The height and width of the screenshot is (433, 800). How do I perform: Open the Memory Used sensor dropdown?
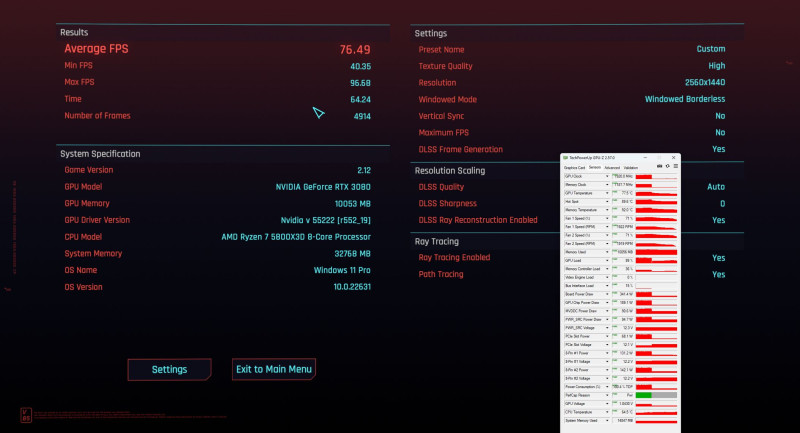click(607, 252)
